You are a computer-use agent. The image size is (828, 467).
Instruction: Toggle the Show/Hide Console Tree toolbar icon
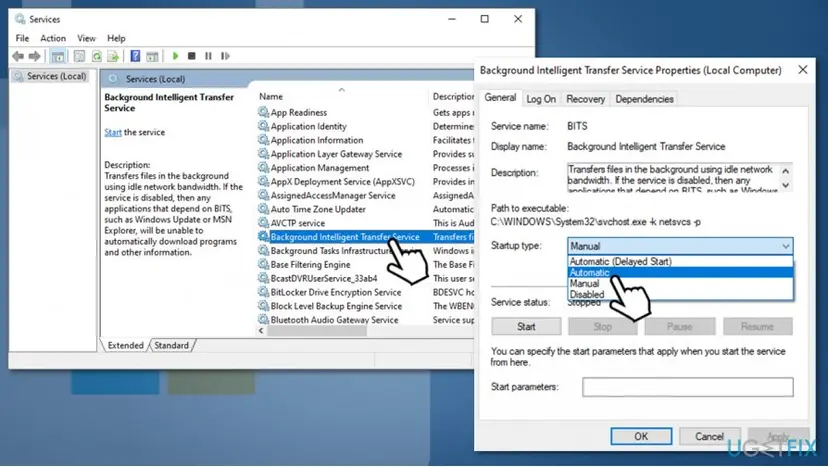(58, 56)
